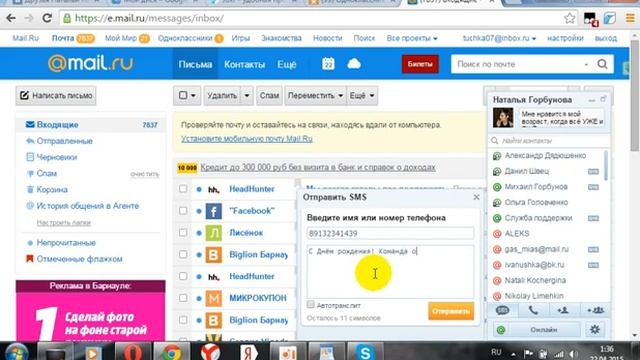
Task: Reload the page with refresh icon
Action: 47,18
